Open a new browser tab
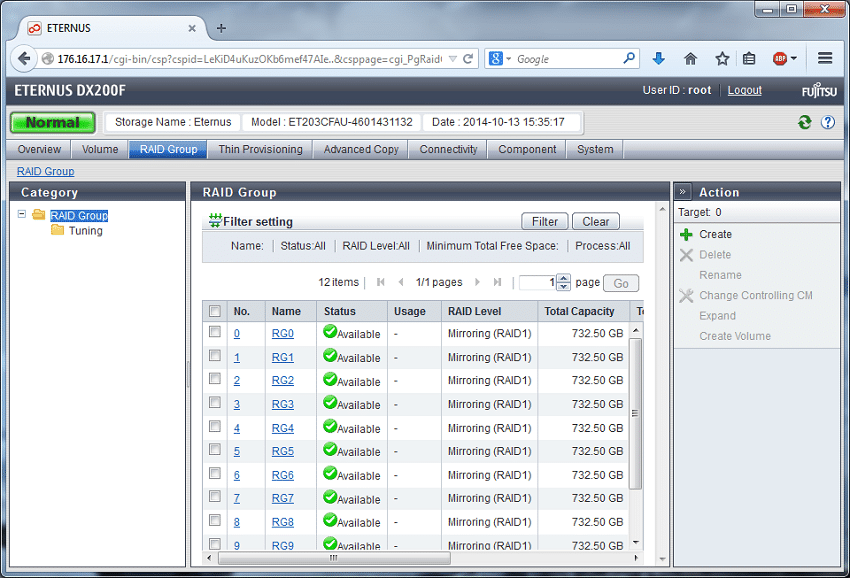The width and height of the screenshot is (850, 578). click(221, 28)
